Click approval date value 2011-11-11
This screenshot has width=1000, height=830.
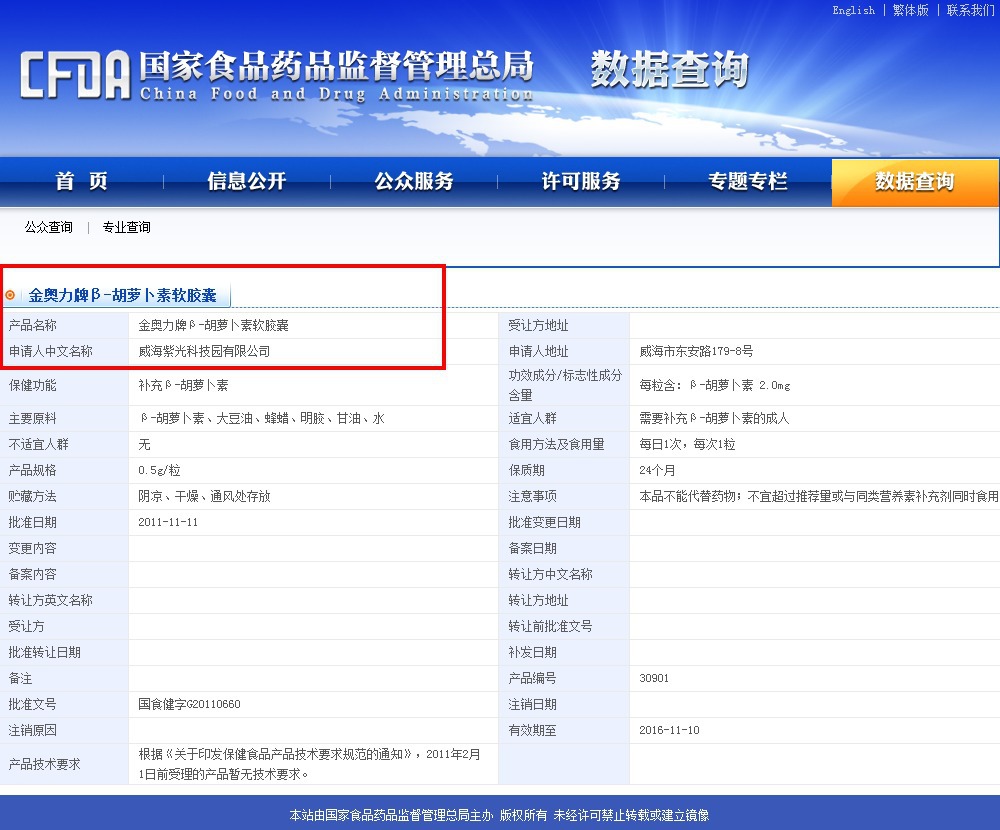168,522
